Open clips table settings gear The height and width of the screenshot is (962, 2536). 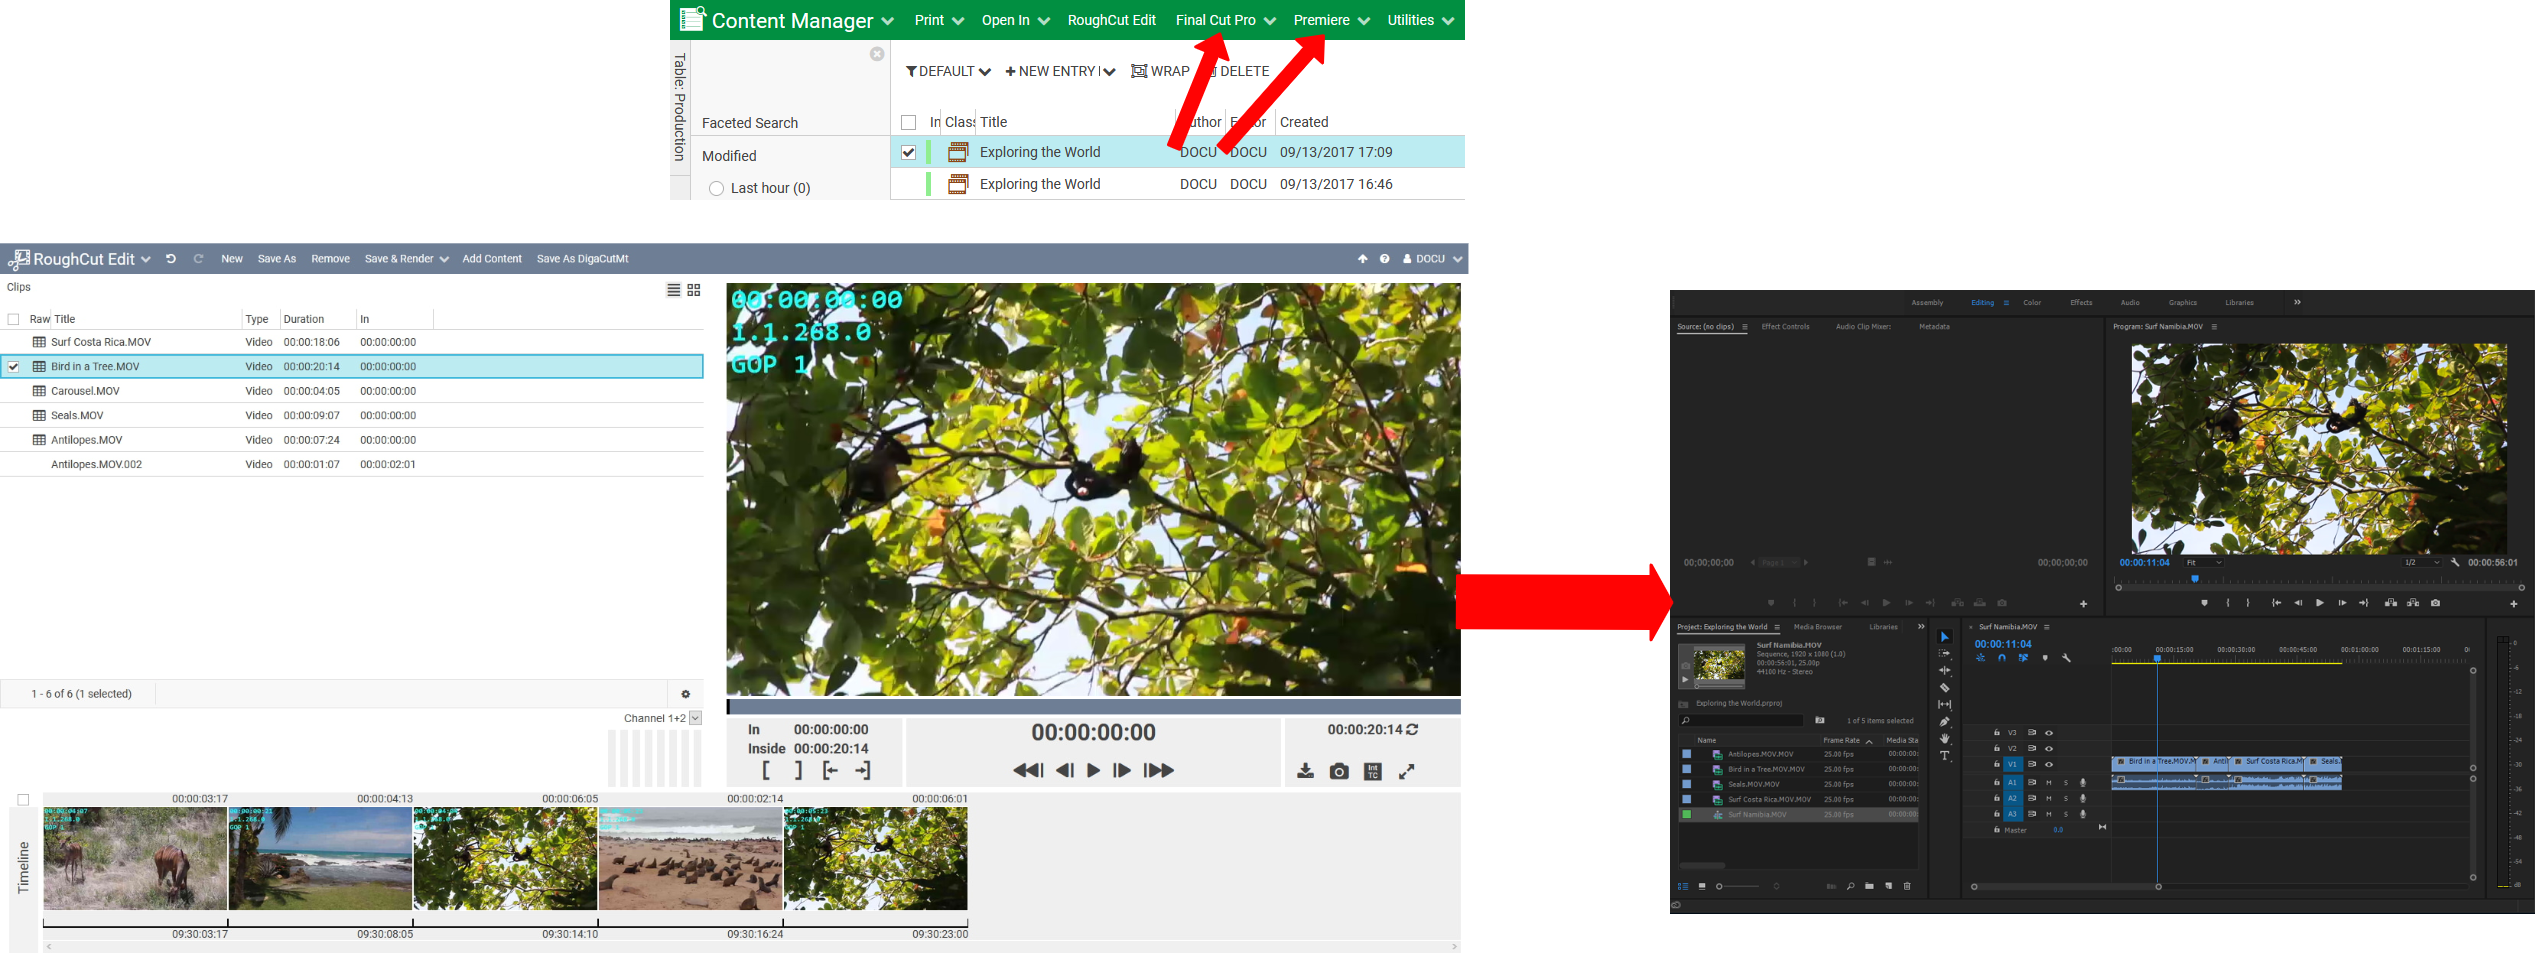click(685, 694)
